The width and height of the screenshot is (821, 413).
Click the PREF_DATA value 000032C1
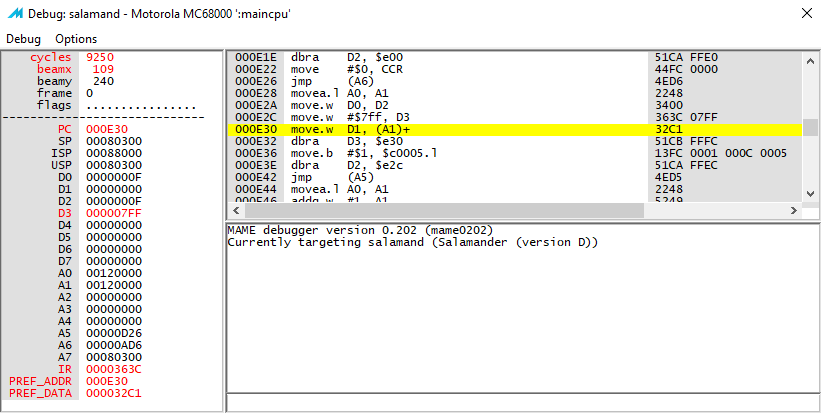(x=114, y=393)
